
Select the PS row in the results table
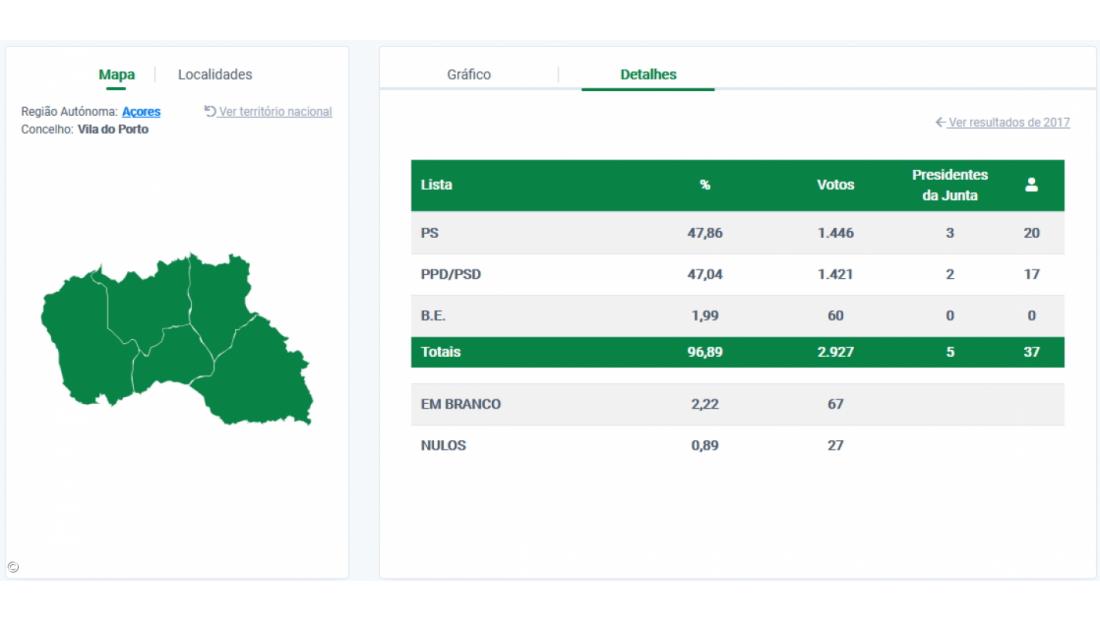[737, 233]
